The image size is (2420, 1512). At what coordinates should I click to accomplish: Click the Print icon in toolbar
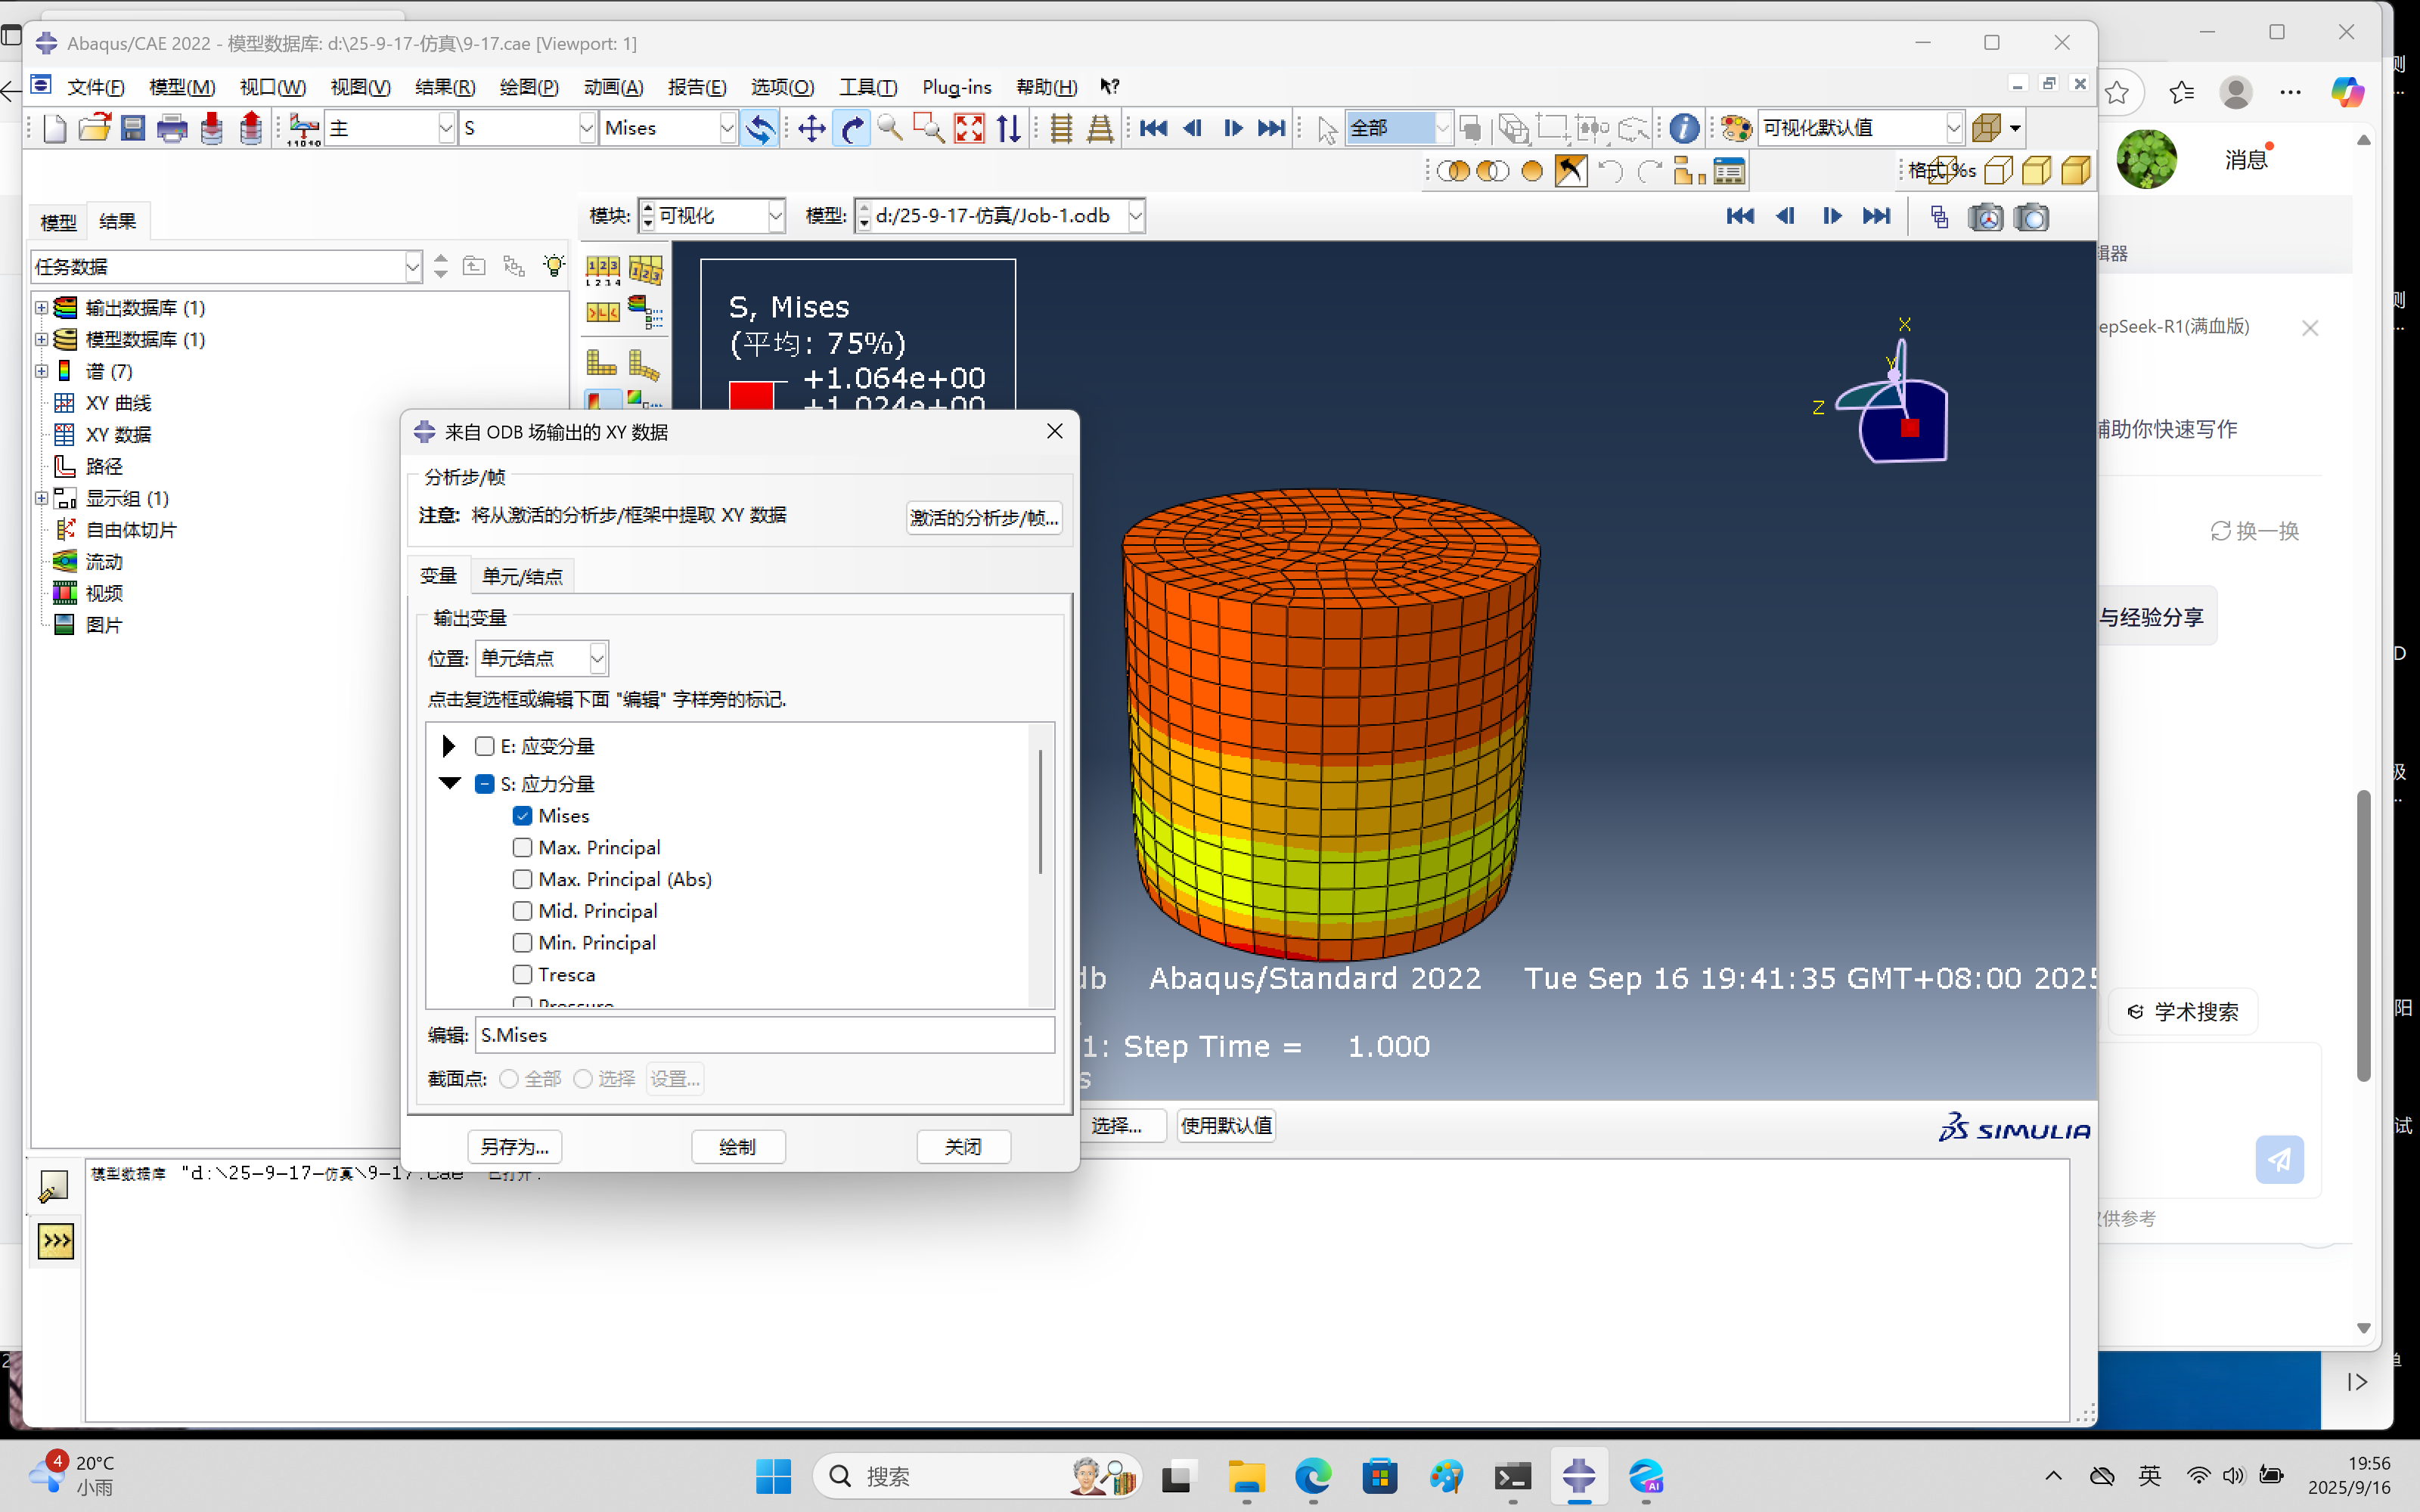coord(172,129)
